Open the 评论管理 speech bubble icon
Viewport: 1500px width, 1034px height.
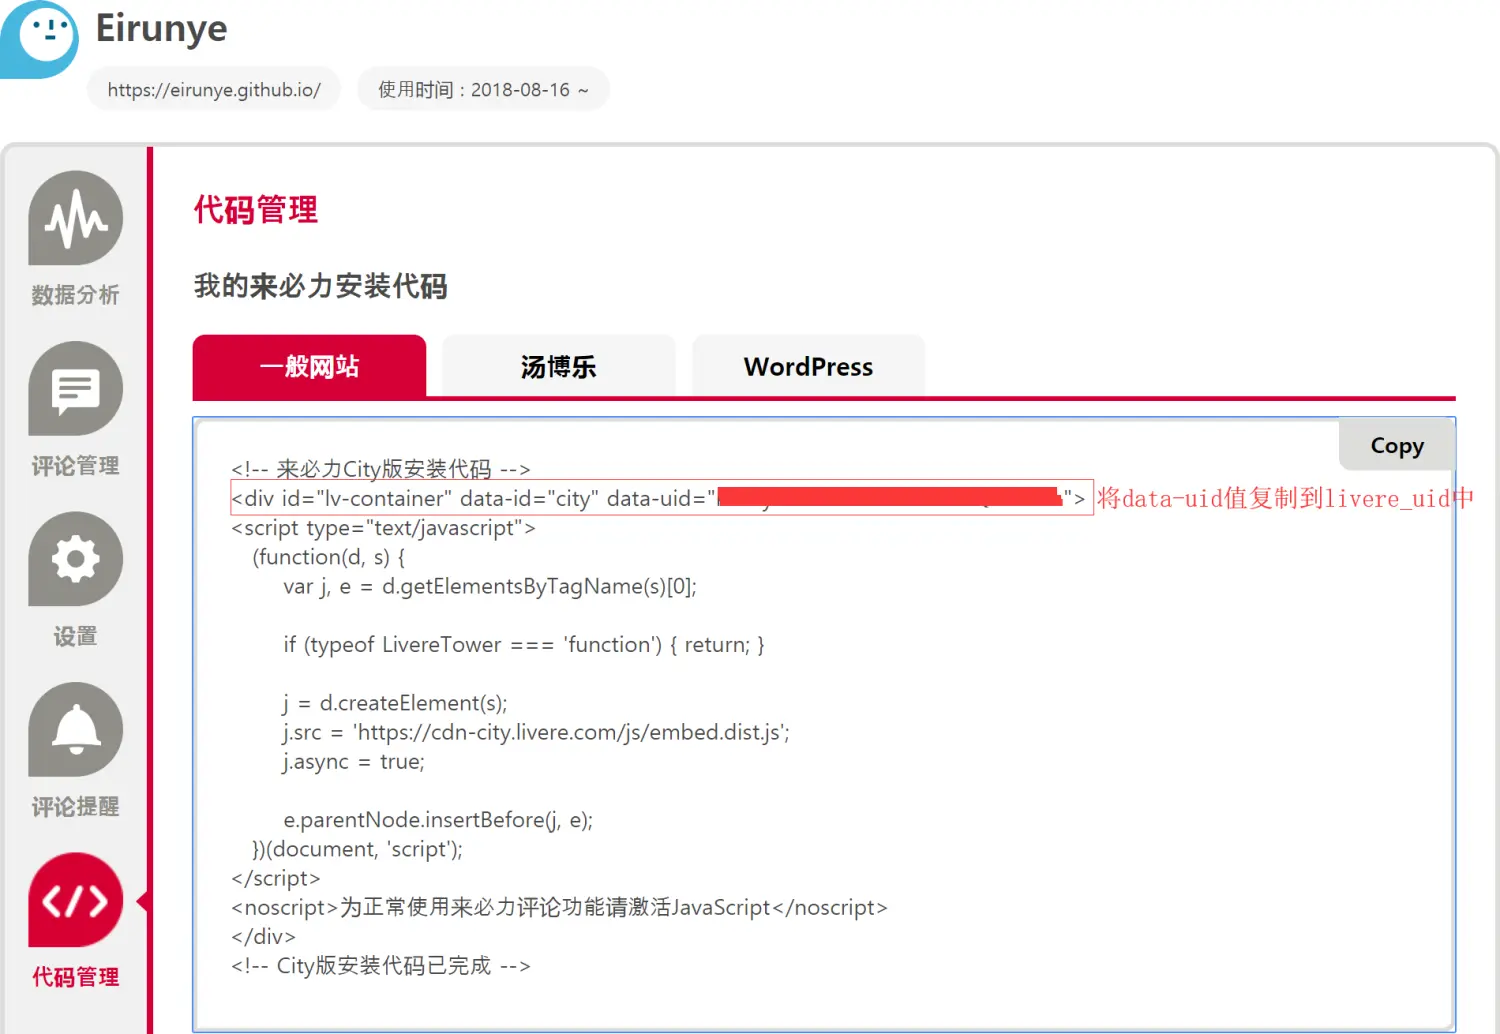[x=75, y=389]
